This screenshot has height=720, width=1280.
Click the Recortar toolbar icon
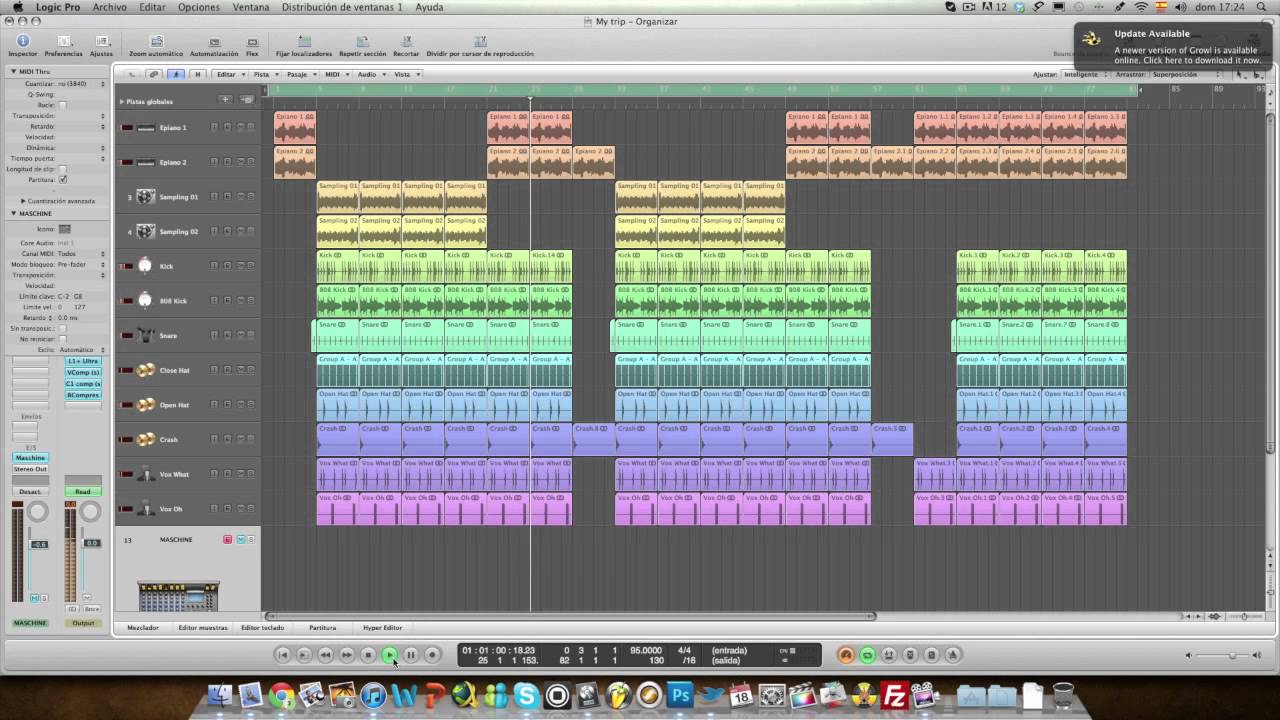pyautogui.click(x=406, y=43)
